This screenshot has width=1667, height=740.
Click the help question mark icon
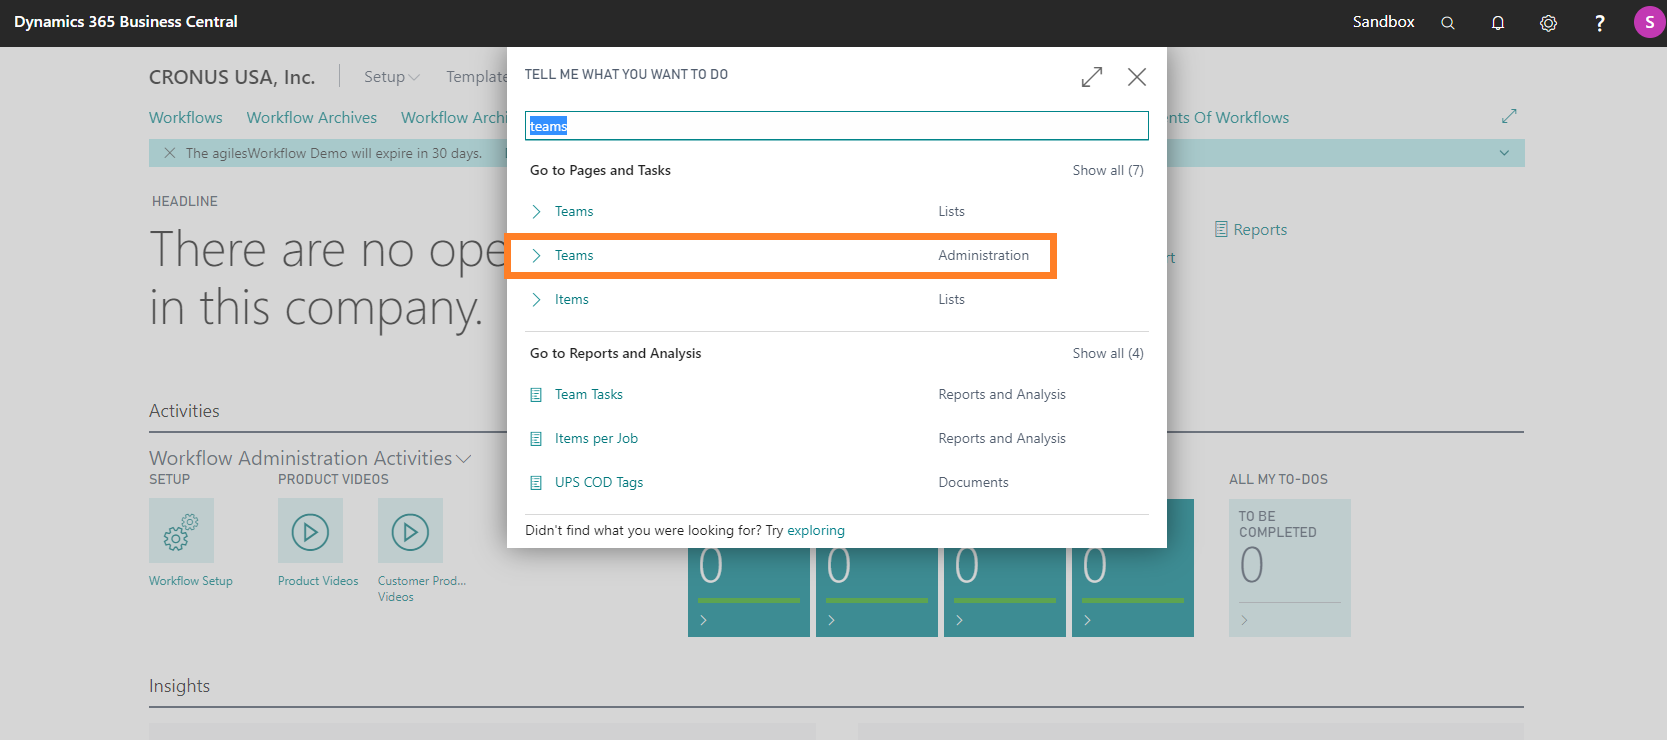click(x=1599, y=23)
